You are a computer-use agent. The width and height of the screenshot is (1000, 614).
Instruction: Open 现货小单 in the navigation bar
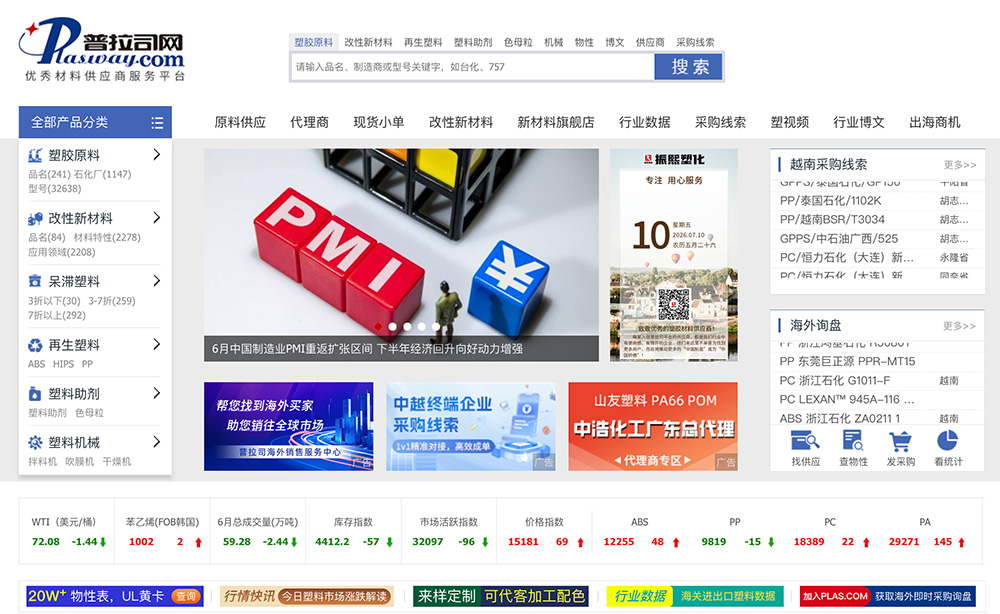(379, 122)
